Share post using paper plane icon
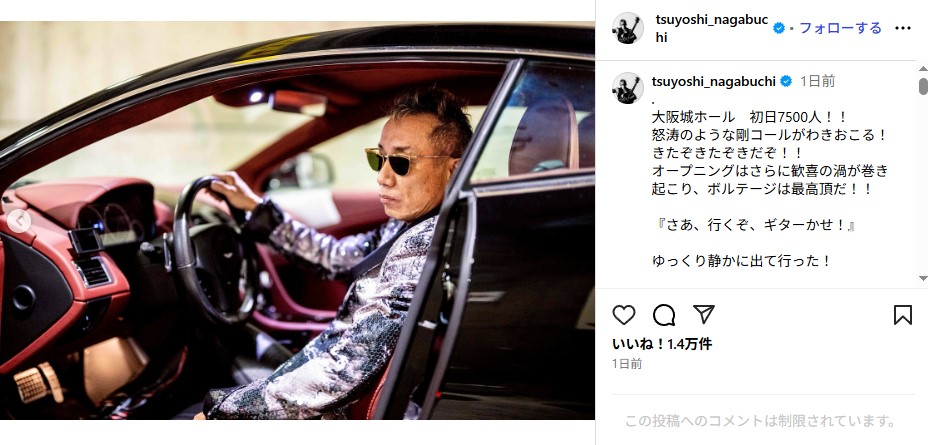Image resolution: width=928 pixels, height=445 pixels. (704, 314)
